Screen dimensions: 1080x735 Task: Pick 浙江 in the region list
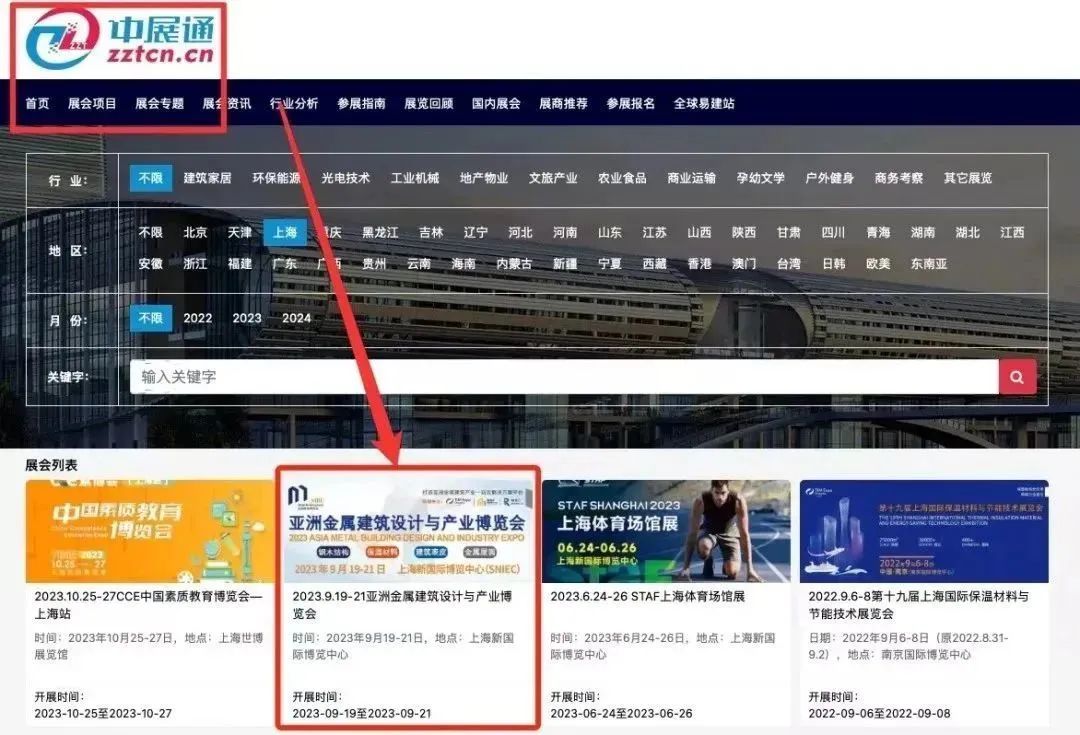click(196, 263)
